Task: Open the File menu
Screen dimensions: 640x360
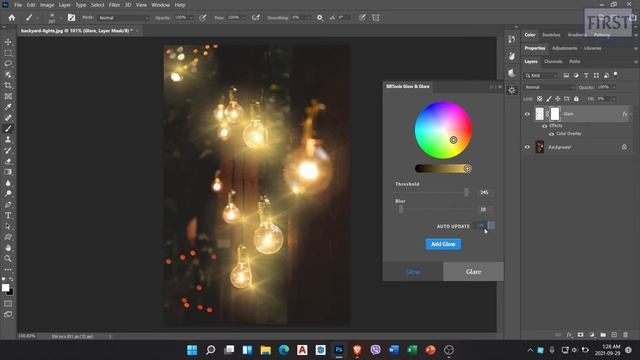Action: click(18, 5)
